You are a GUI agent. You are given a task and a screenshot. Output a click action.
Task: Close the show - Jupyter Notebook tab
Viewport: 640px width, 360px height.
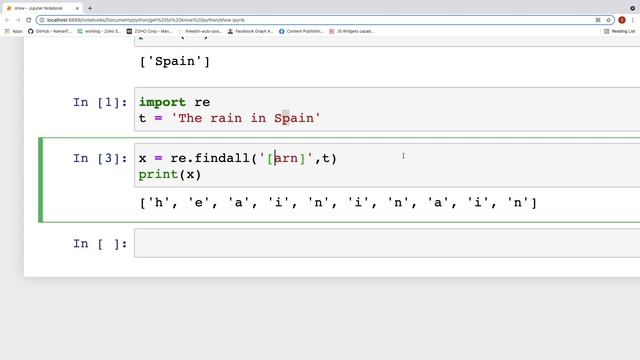[77, 8]
